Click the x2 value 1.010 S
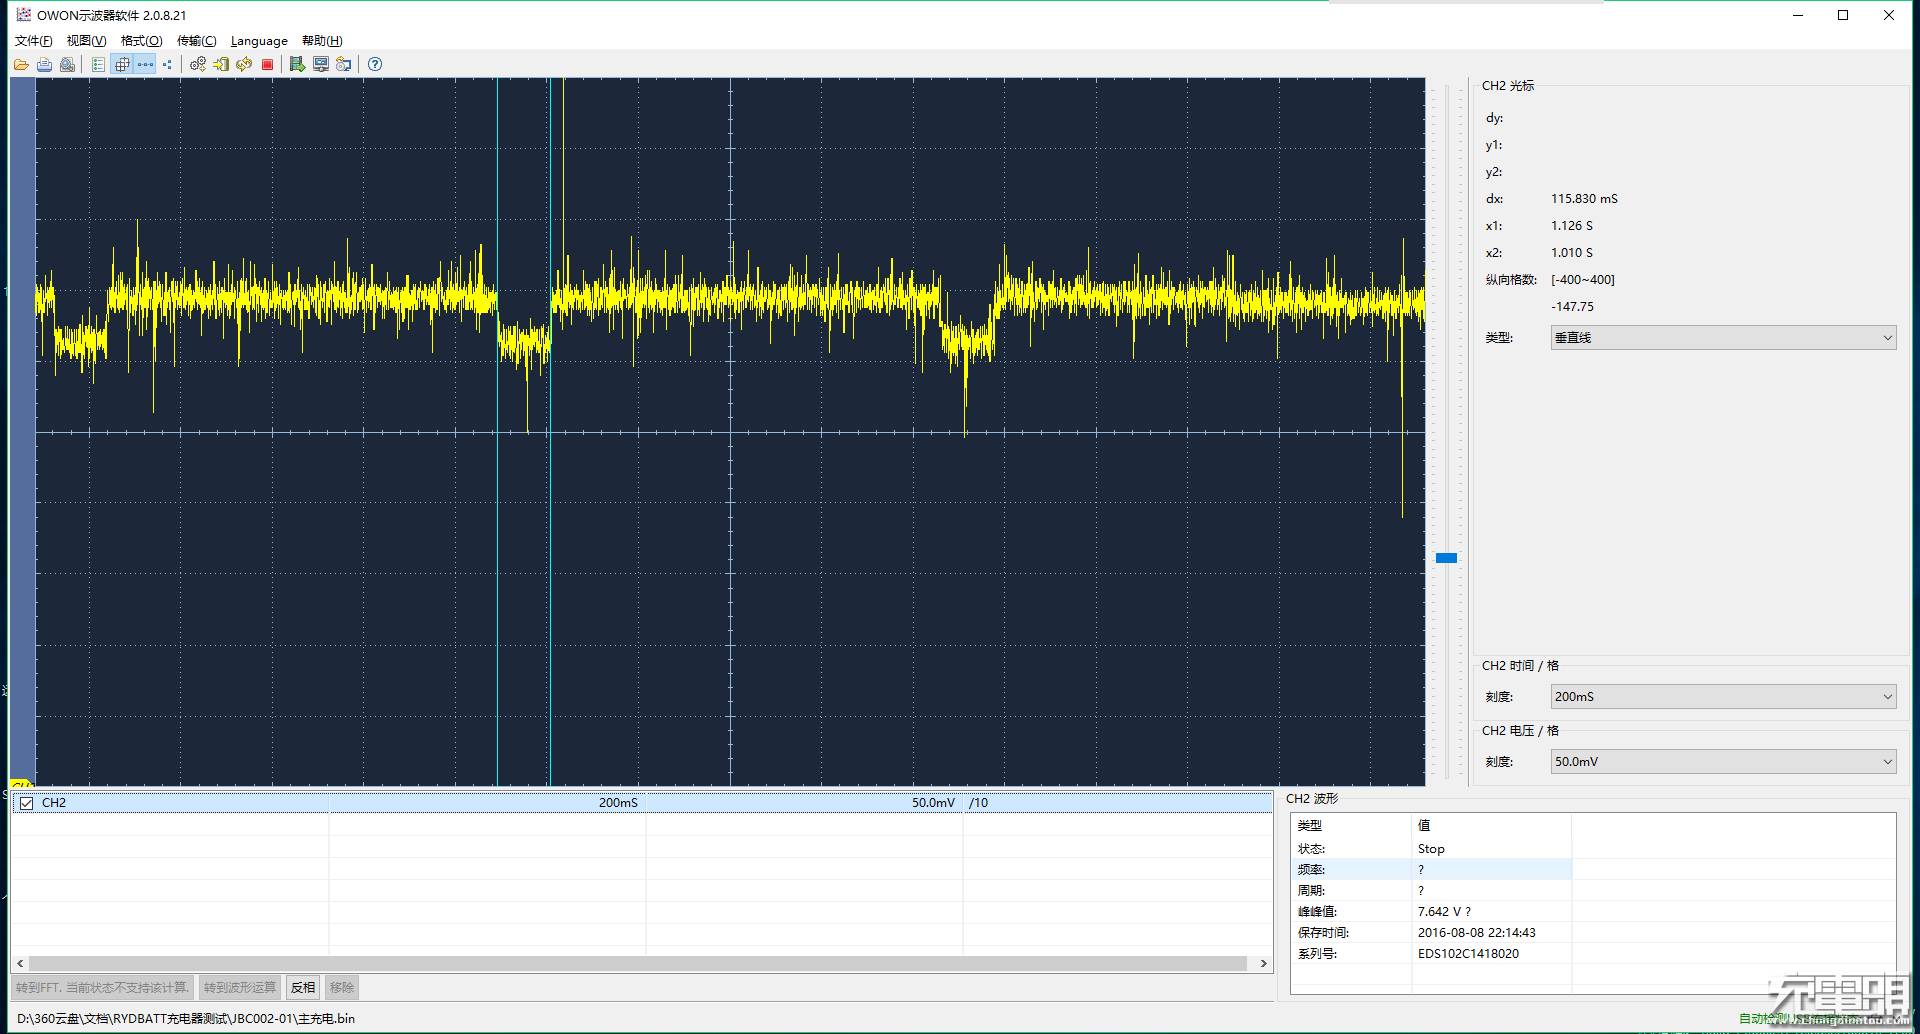This screenshot has height=1034, width=1920. coord(1572,253)
